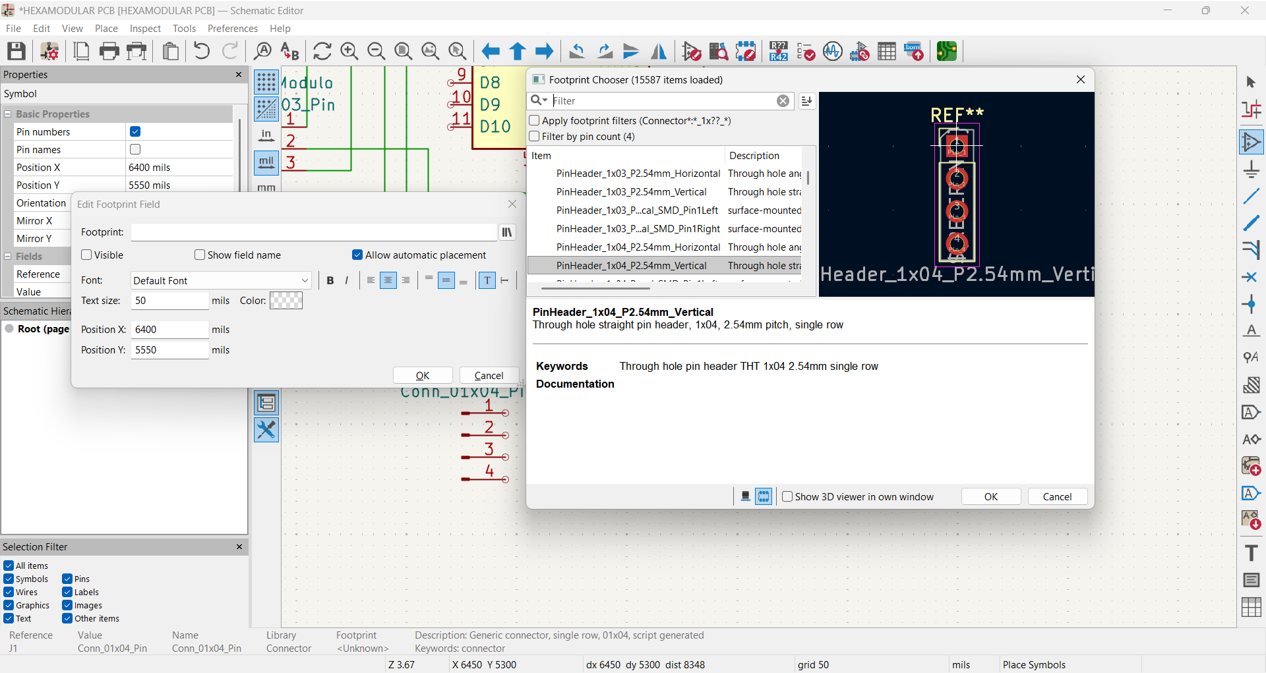This screenshot has height=673, width=1266.
Task: Enable the Visible checkbox
Action: [87, 255]
